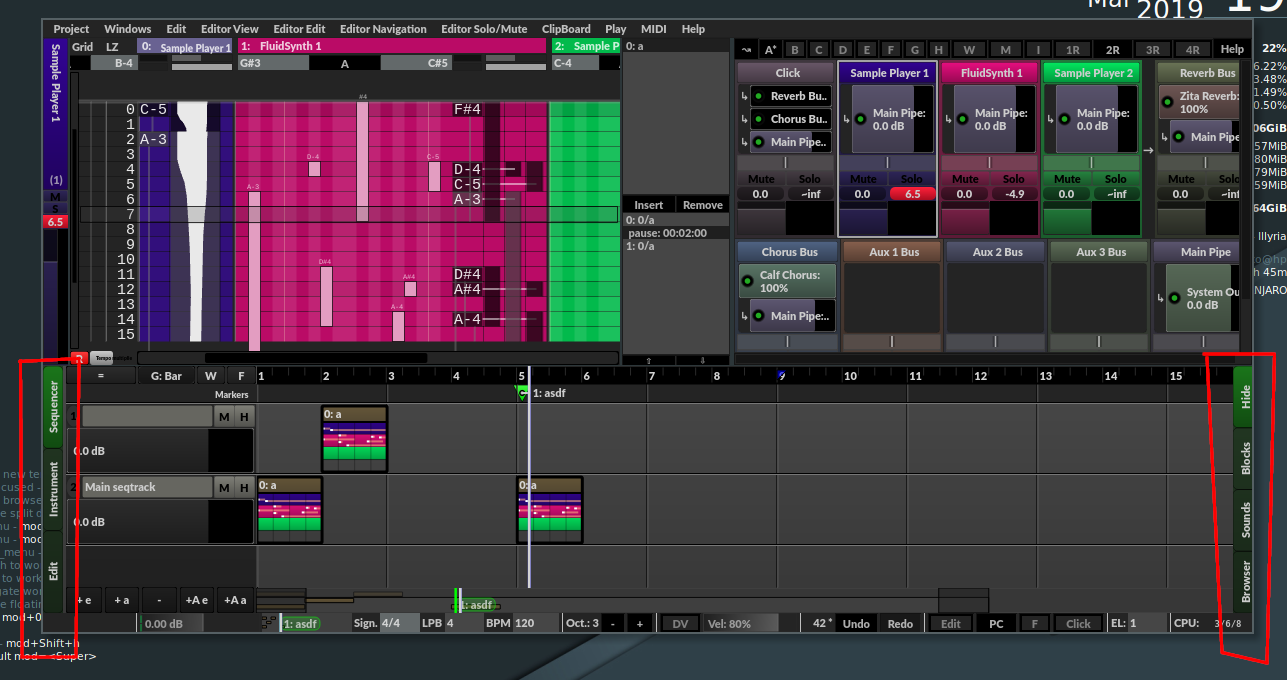
Task: Toggle H on the Main seqtrack
Action: [244, 487]
